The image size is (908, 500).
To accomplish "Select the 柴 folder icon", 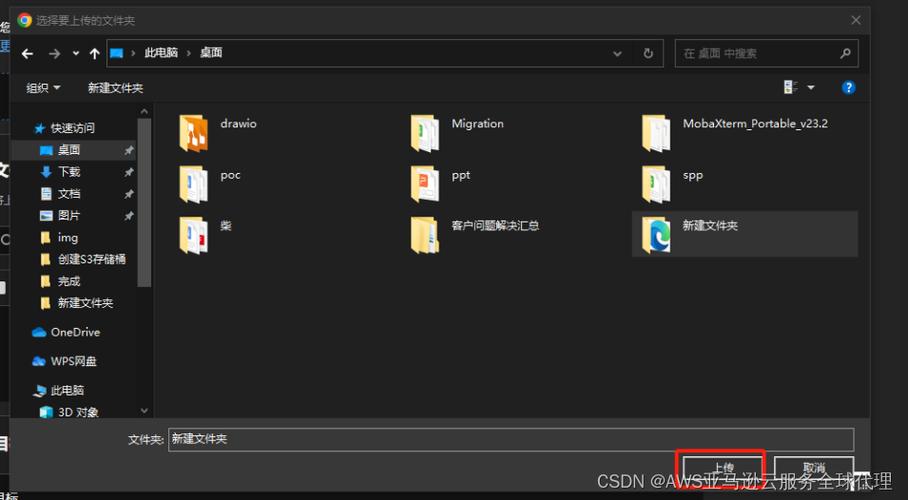I will [193, 235].
